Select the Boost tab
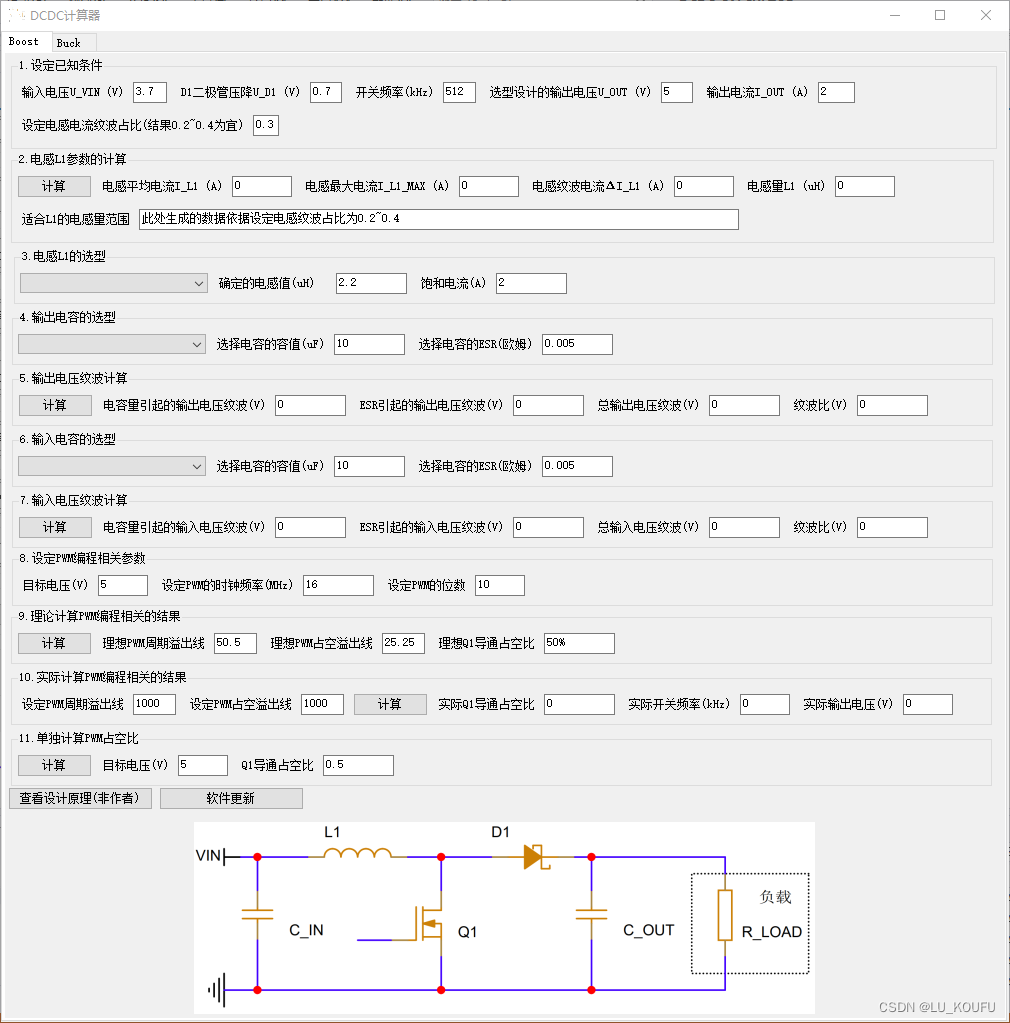 click(24, 42)
